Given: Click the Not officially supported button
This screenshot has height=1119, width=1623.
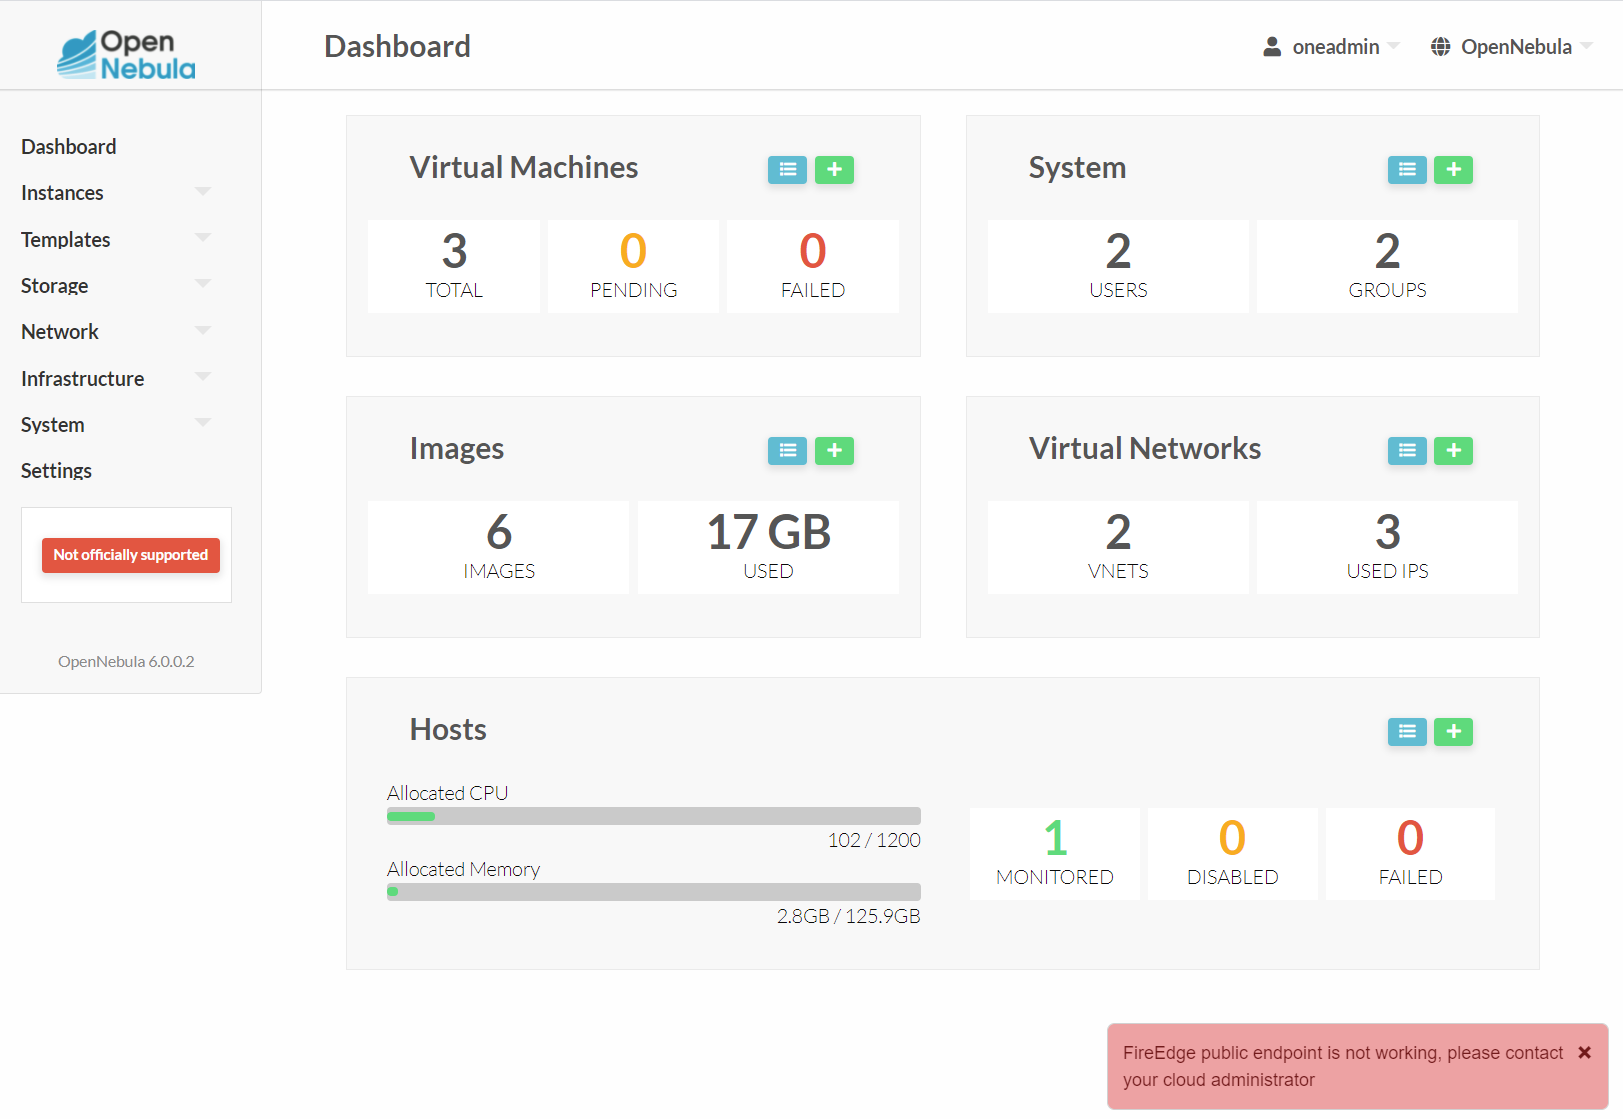Looking at the screenshot, I should point(130,555).
